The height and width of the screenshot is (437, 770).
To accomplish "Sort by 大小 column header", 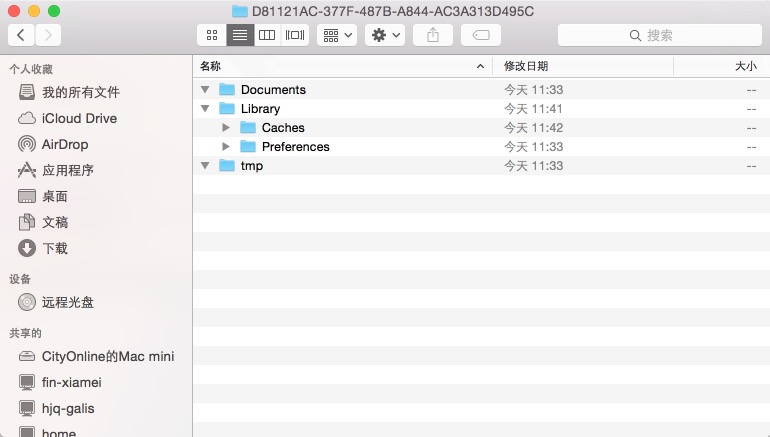I will coord(721,66).
